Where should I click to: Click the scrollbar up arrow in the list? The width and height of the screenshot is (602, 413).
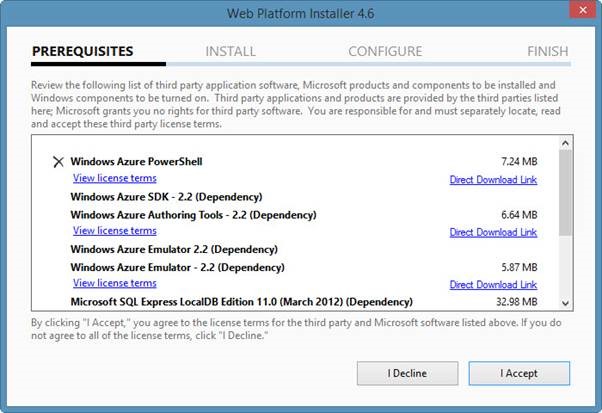[x=564, y=145]
